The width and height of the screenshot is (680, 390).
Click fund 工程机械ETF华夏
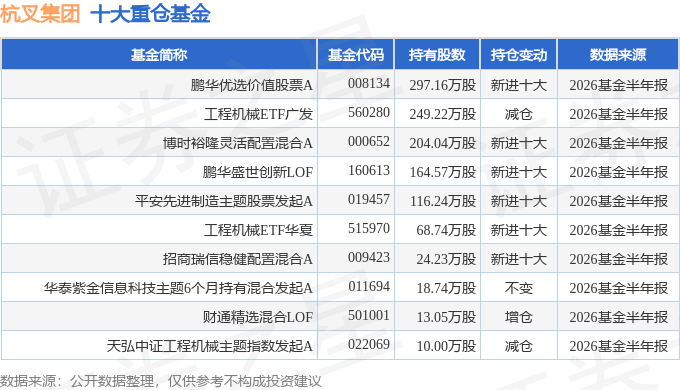click(258, 230)
